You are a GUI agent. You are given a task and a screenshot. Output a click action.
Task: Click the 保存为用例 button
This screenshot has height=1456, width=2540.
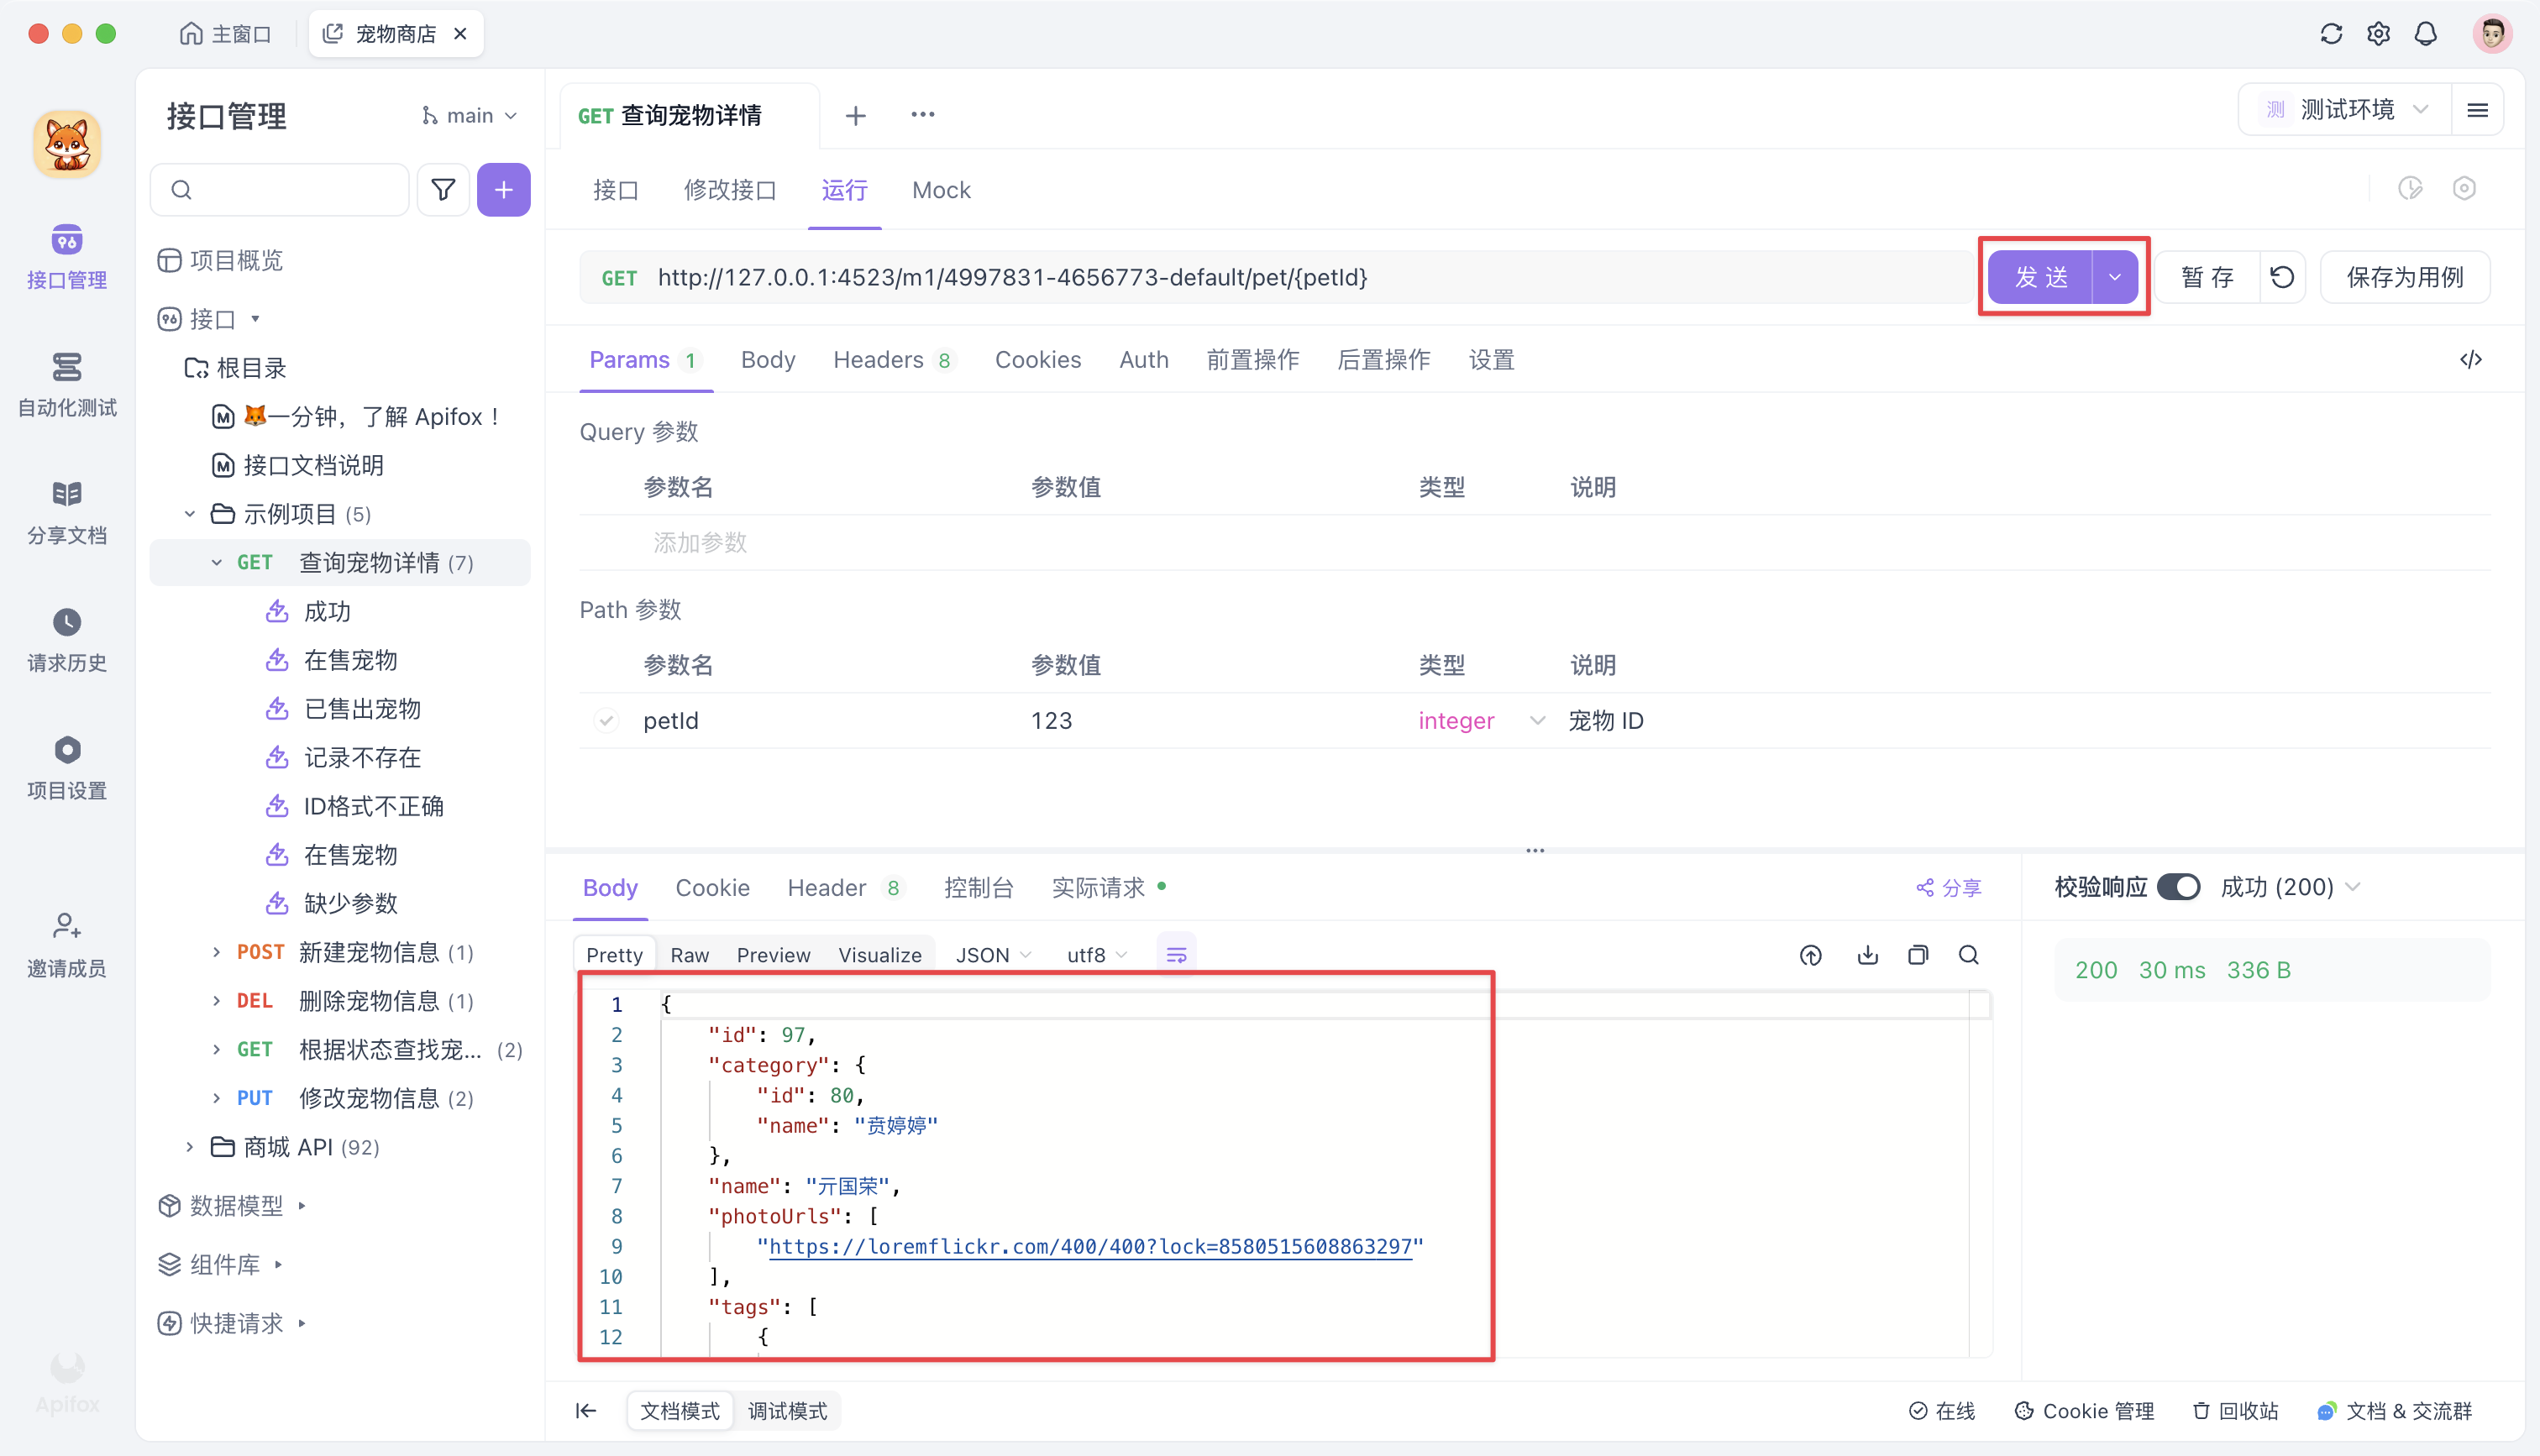(2405, 277)
